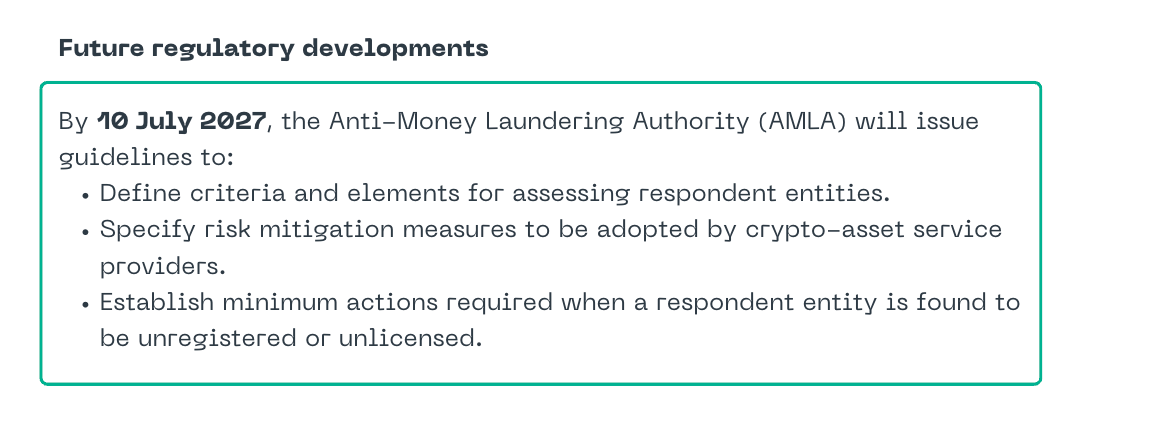Click the third bullet 'Establish minimum actions required'
This screenshot has width=1152, height=432.
[326, 302]
